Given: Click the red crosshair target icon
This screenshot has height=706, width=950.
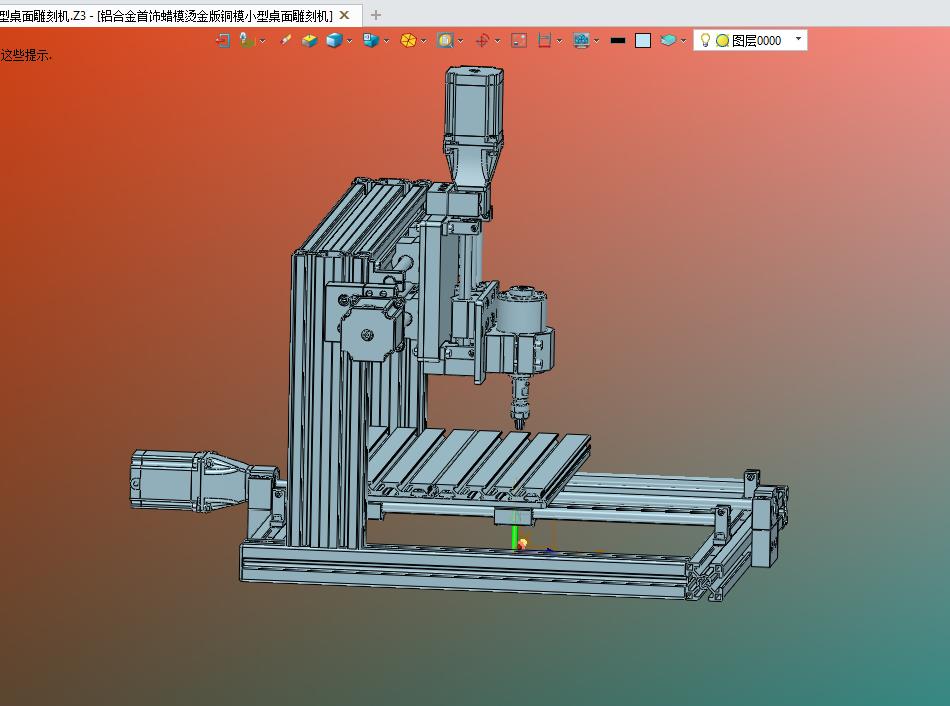Looking at the screenshot, I should [482, 41].
